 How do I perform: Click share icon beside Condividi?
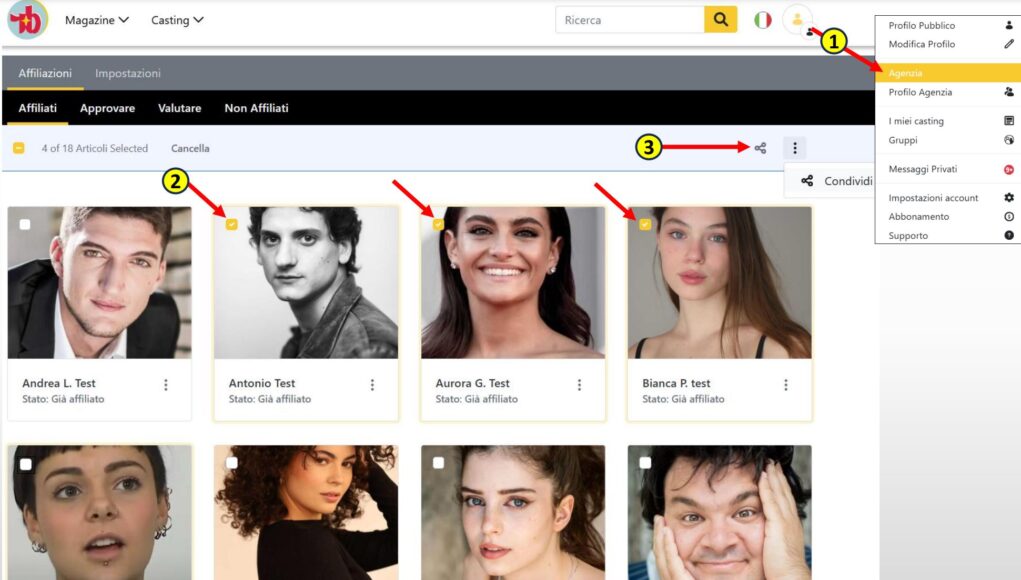[x=807, y=181]
